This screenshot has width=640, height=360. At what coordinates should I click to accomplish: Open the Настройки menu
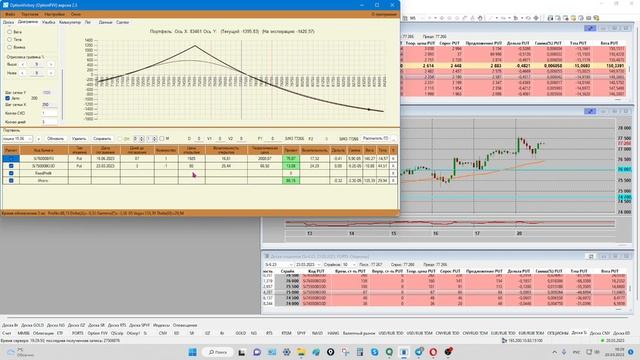click(x=54, y=14)
